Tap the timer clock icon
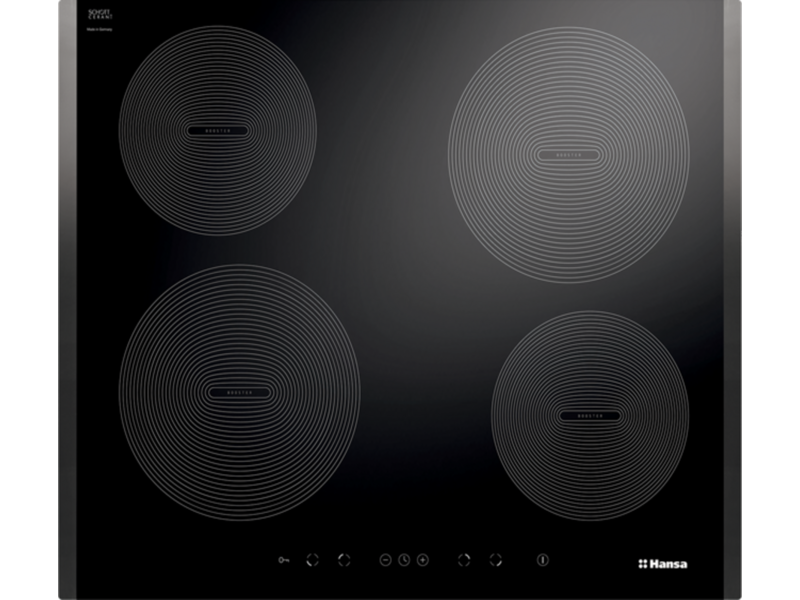 tap(404, 560)
